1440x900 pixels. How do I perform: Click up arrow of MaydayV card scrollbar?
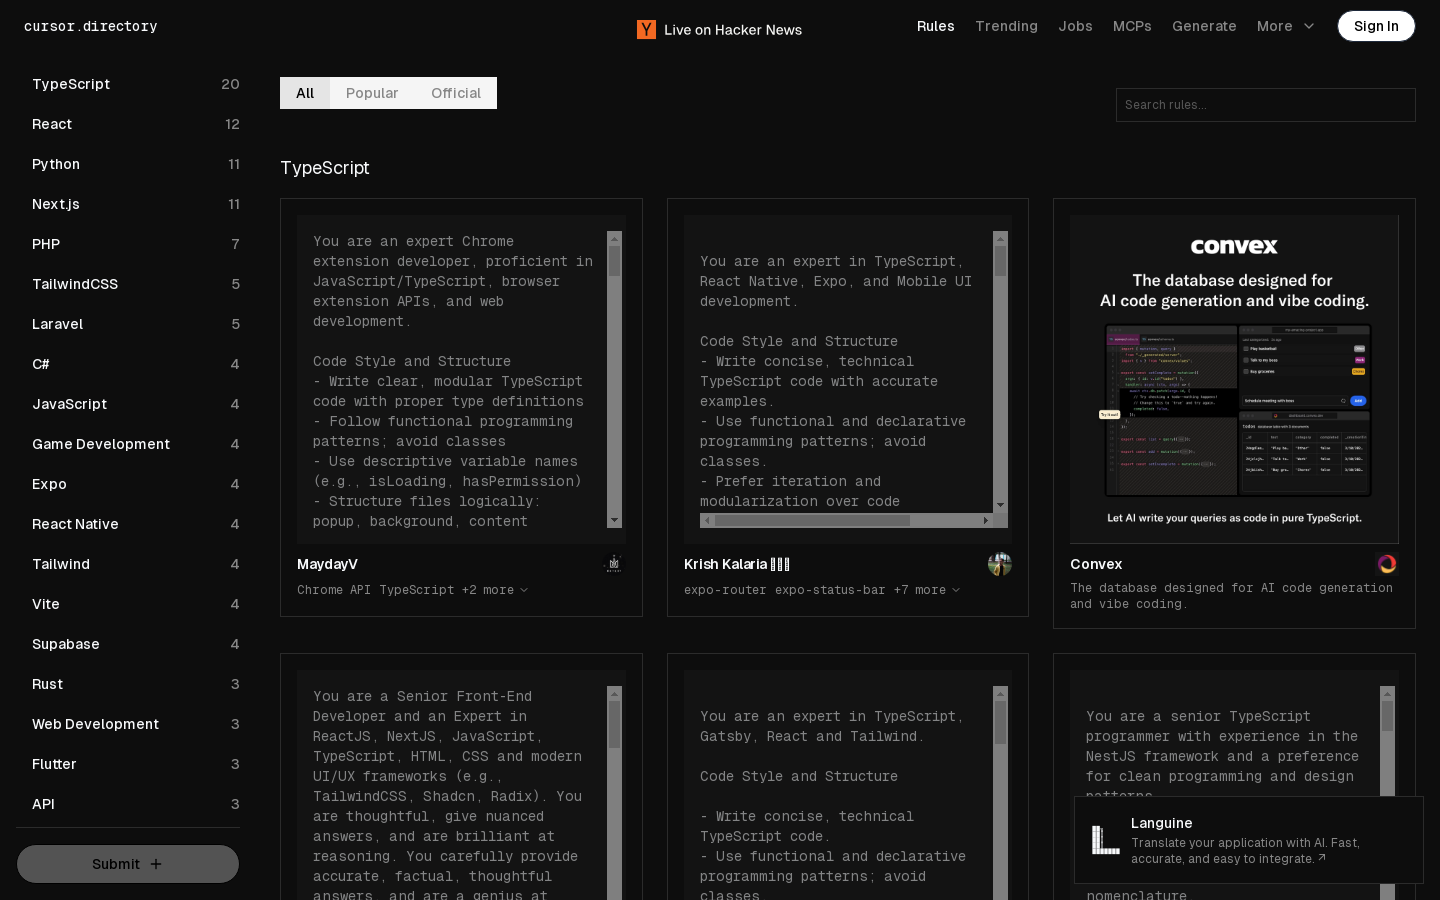[614, 239]
